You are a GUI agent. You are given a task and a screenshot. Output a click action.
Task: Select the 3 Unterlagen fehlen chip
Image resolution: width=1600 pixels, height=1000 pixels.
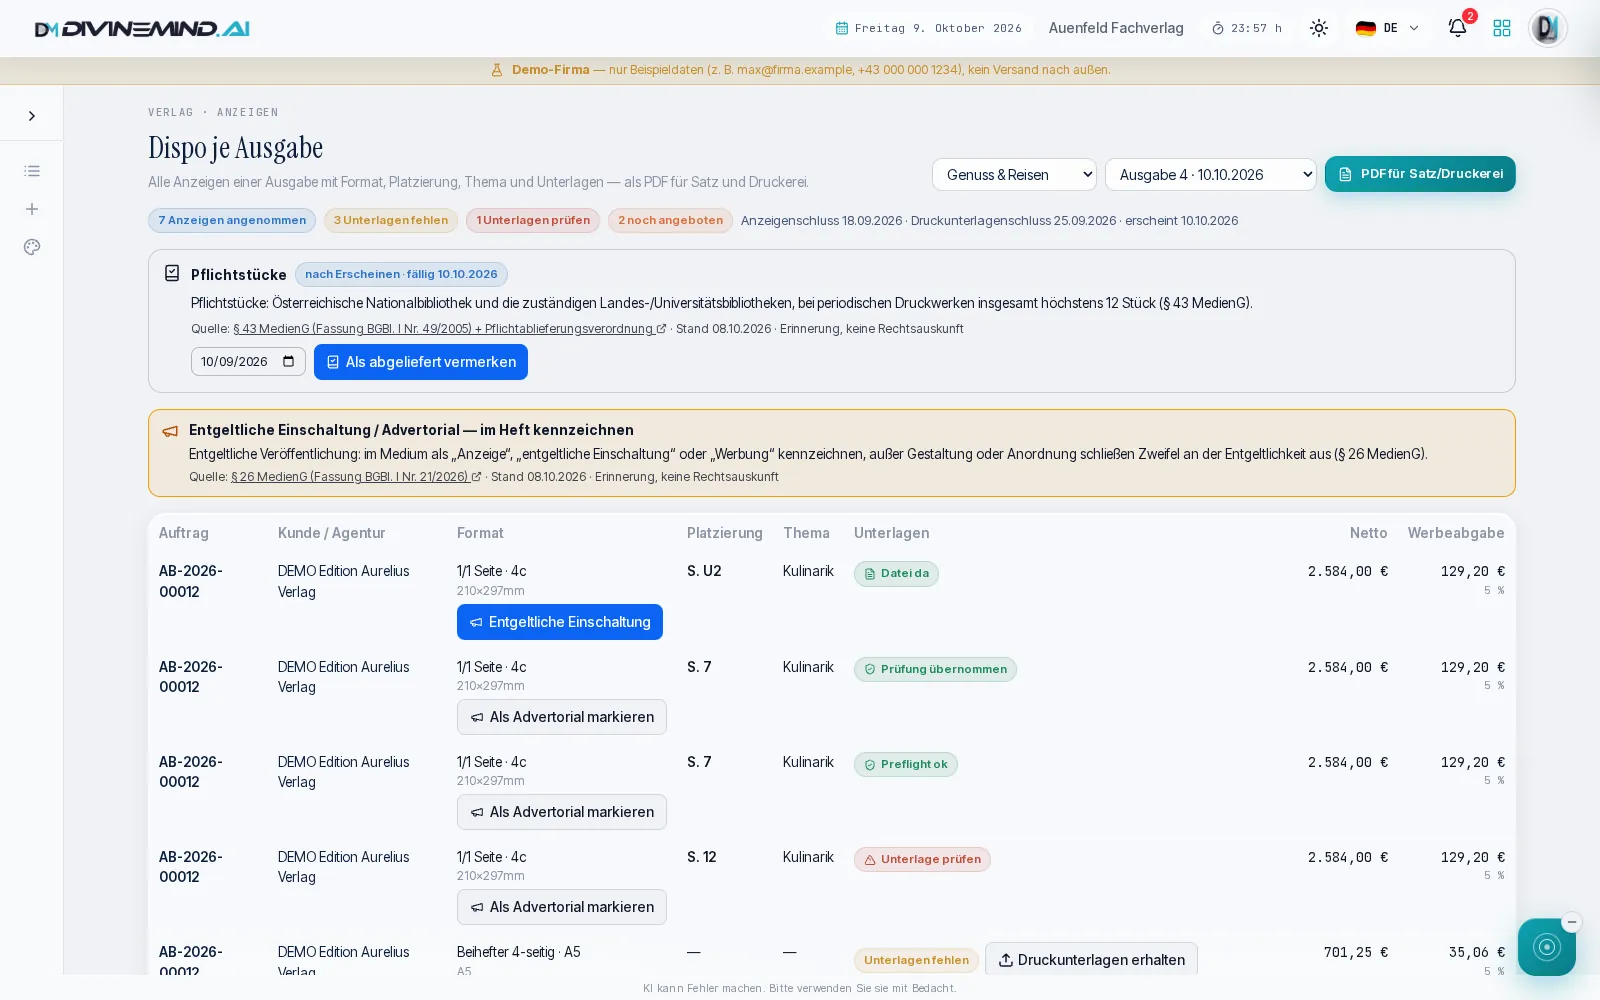(x=391, y=220)
